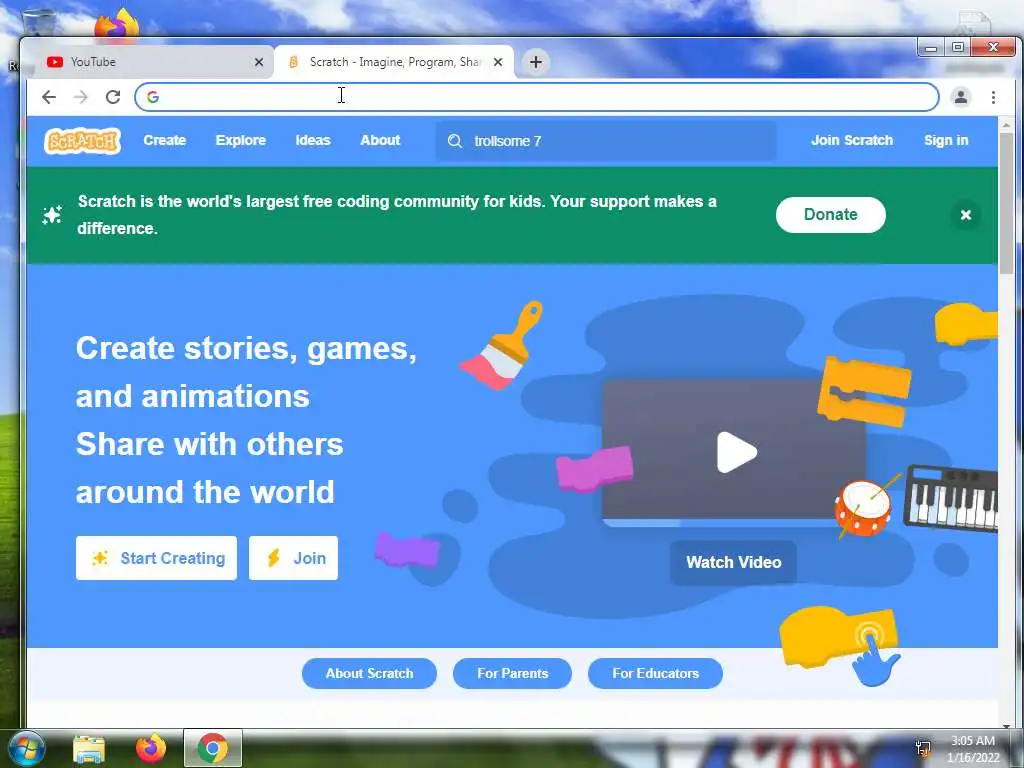The image size is (1024, 768).
Task: Open the About page
Action: pos(380,140)
